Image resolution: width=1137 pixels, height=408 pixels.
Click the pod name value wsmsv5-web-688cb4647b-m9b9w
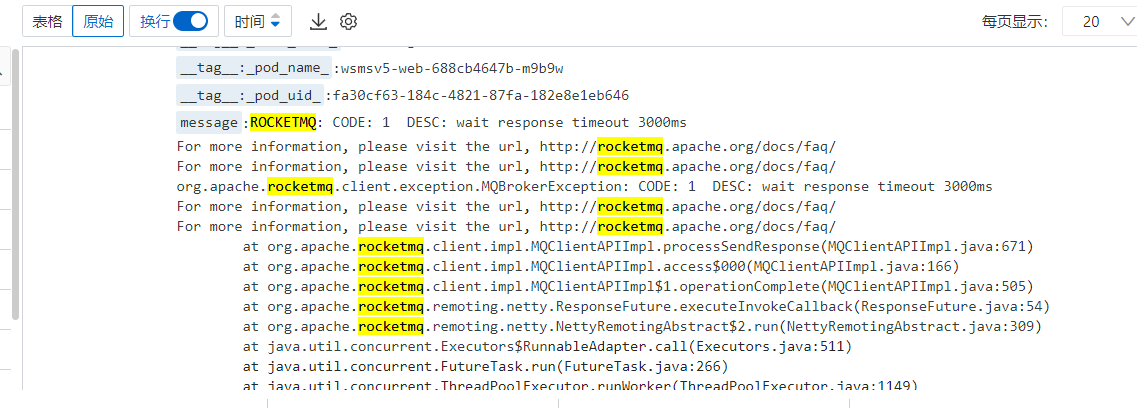[x=452, y=68]
